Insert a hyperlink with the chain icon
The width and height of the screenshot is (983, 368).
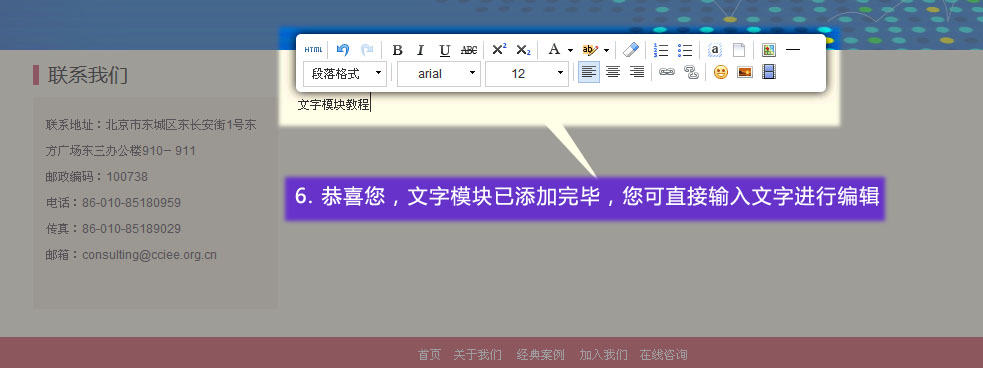tap(666, 73)
